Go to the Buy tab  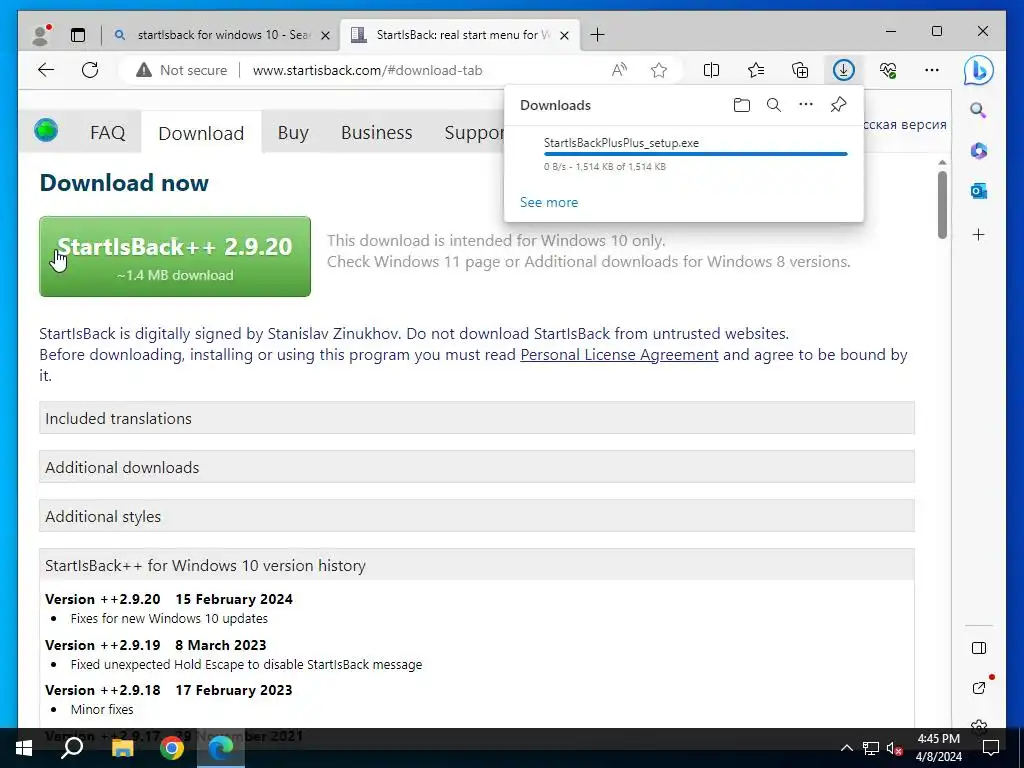(293, 133)
